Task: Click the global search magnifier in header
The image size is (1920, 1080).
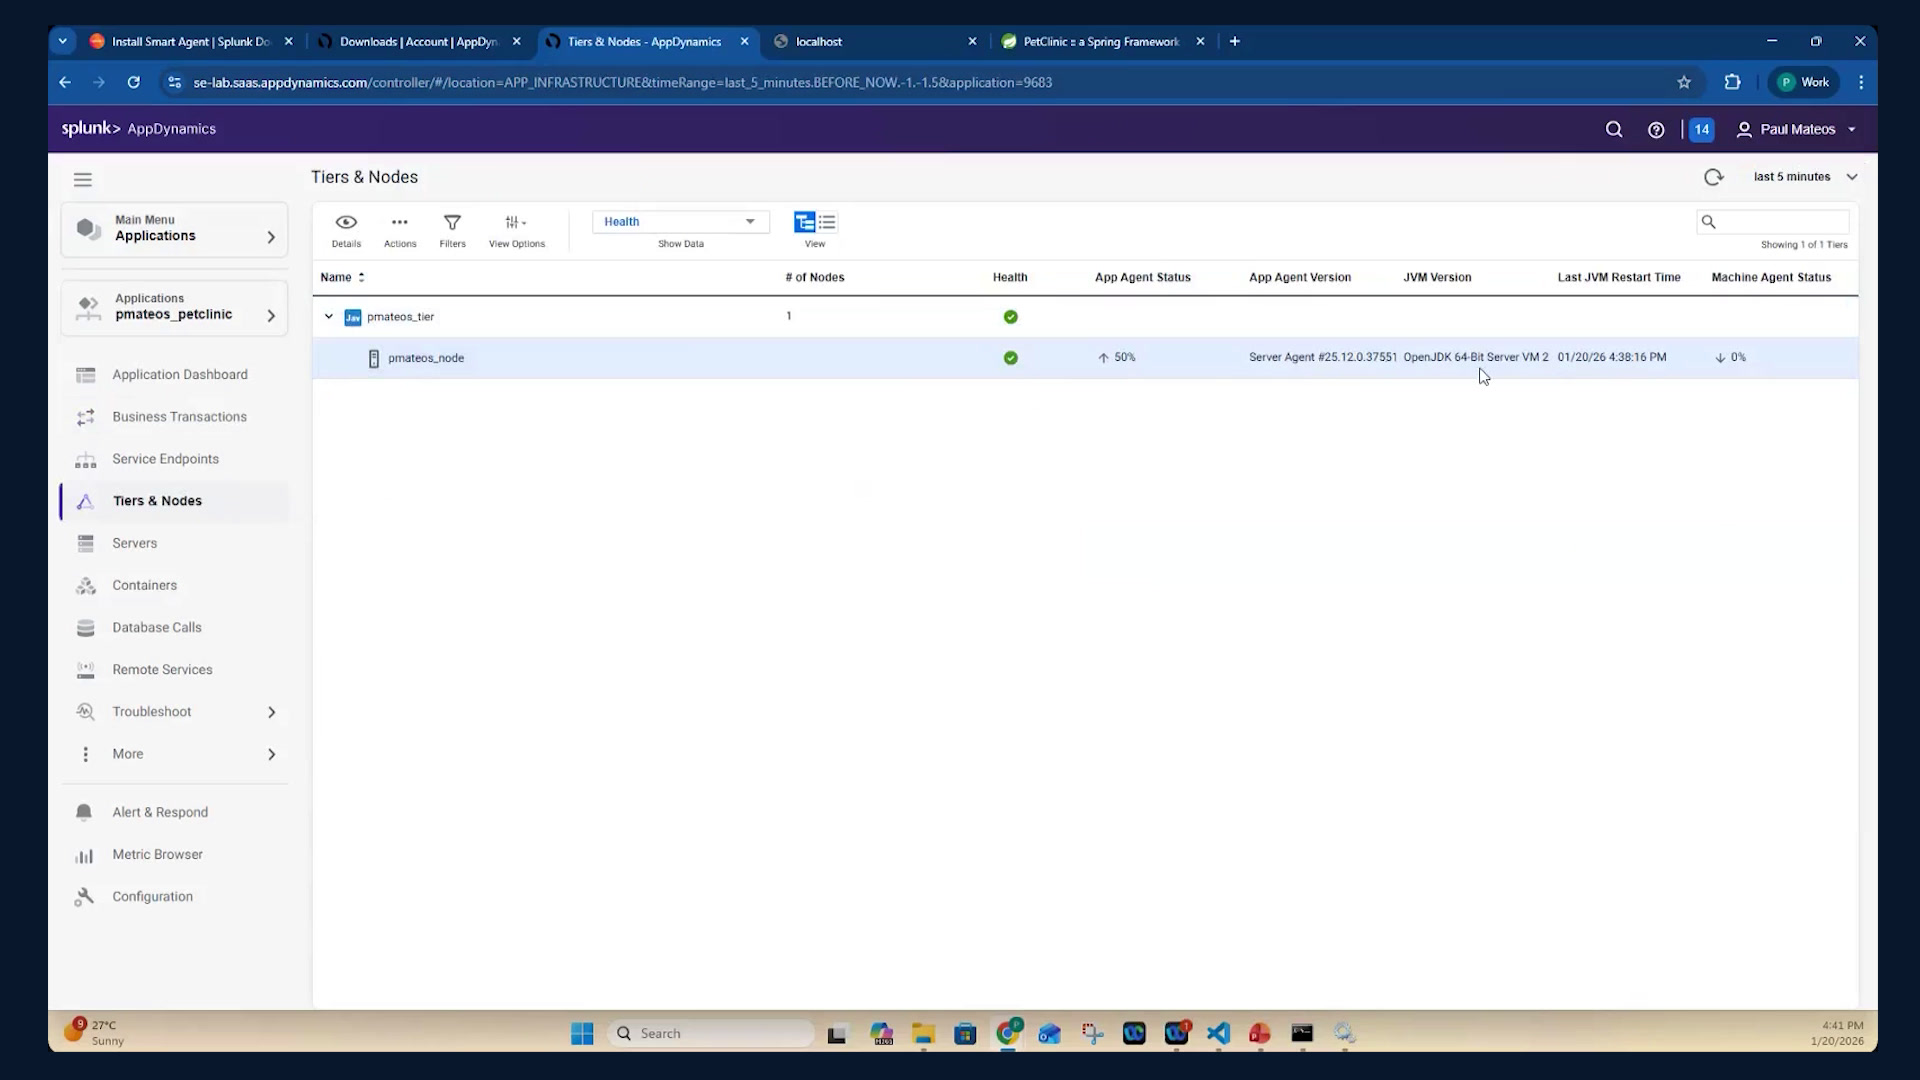Action: point(1614,130)
